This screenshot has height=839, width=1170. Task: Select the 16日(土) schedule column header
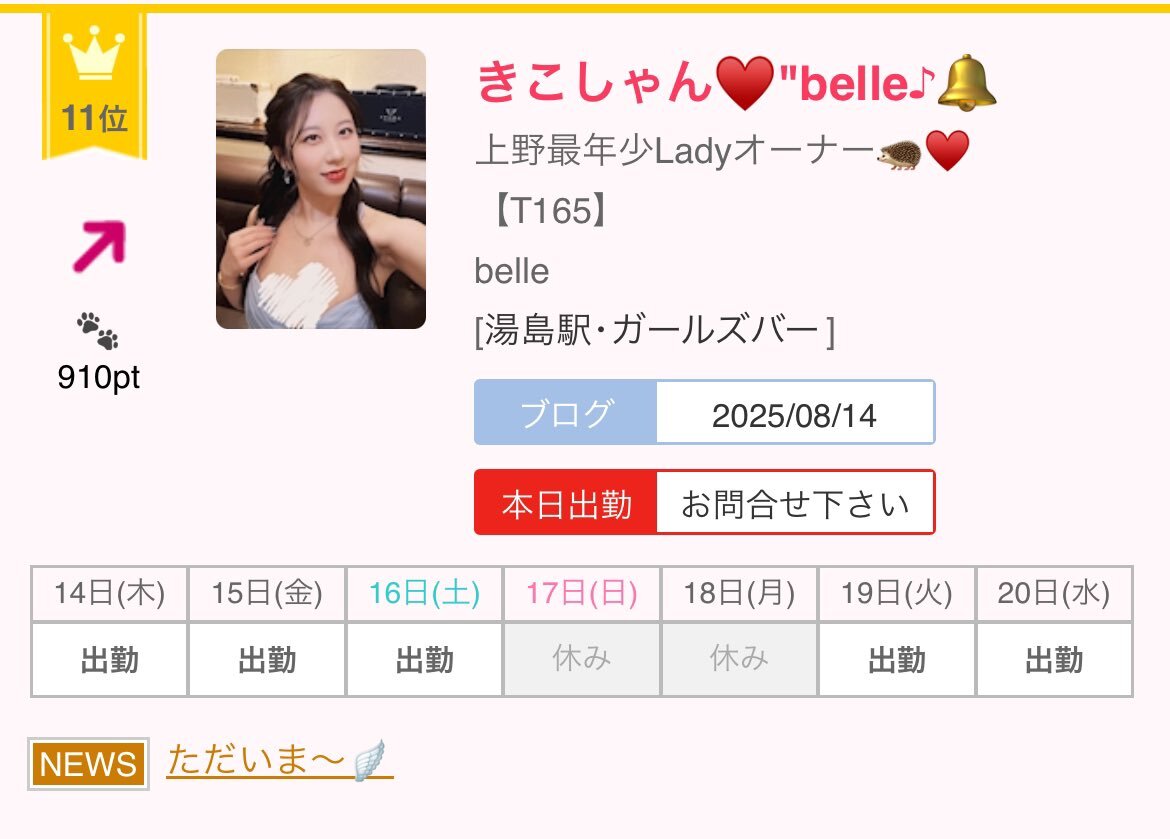(x=425, y=594)
